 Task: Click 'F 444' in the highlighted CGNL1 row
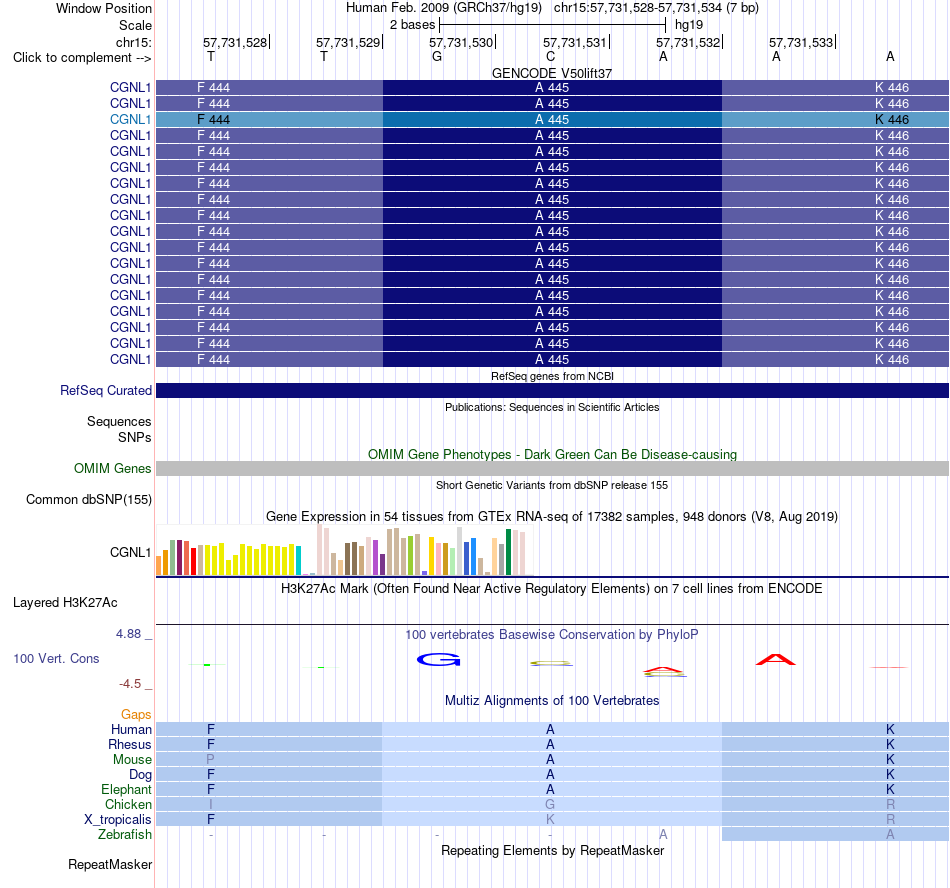tap(213, 119)
